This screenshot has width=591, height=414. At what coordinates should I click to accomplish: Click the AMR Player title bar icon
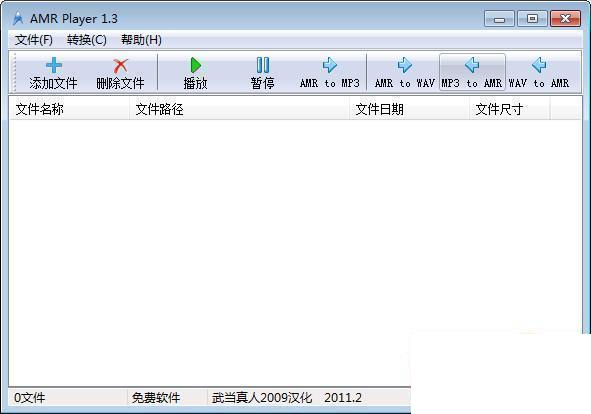[18, 18]
